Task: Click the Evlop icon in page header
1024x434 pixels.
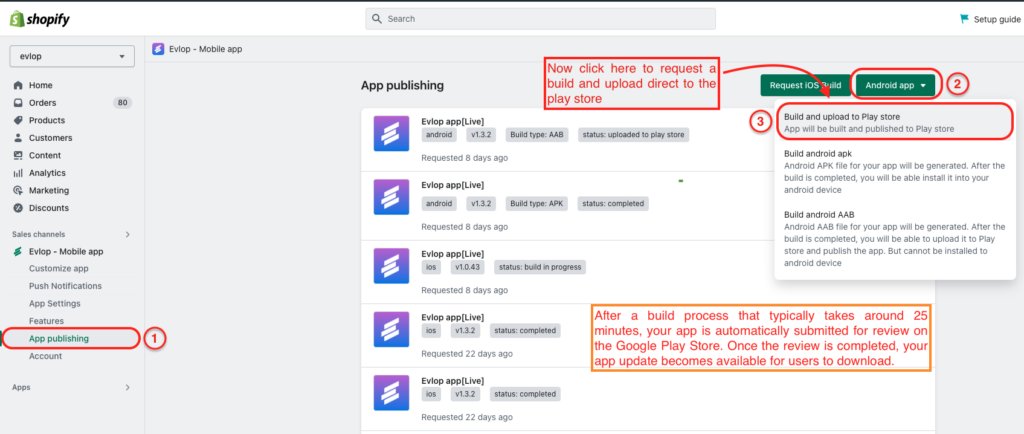Action: coord(158,49)
